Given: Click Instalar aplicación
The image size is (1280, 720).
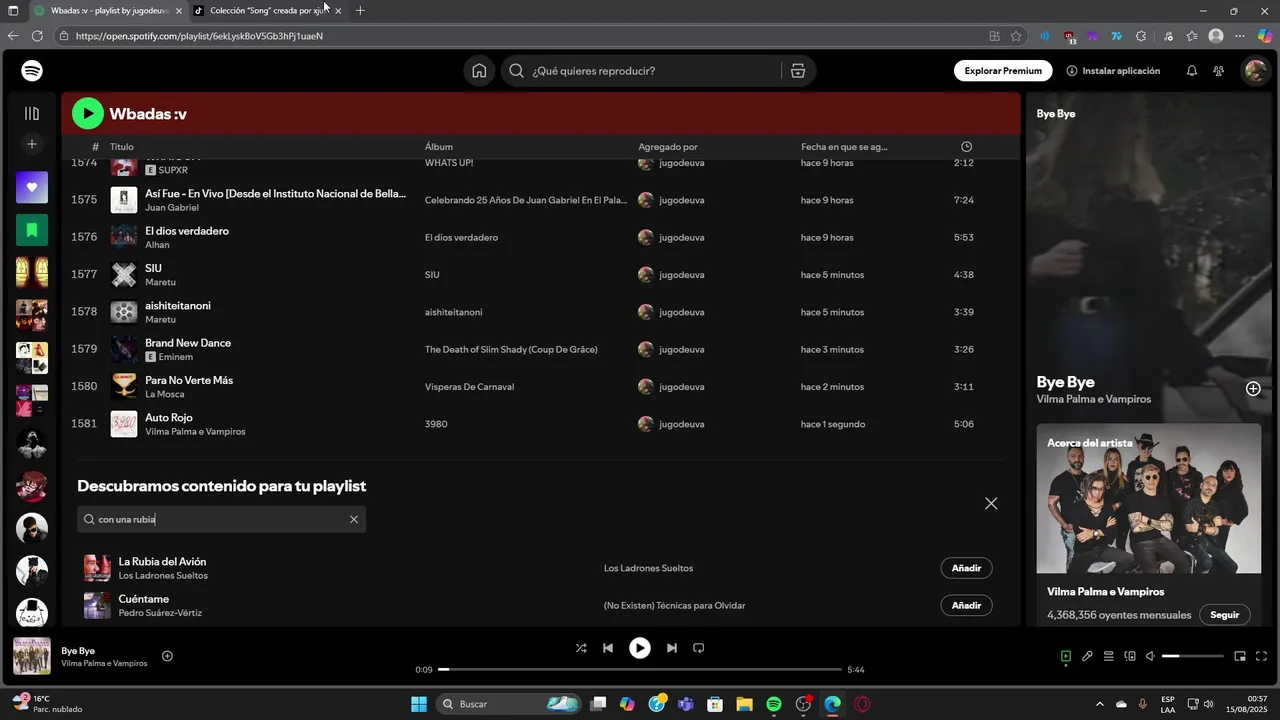Looking at the screenshot, I should click(1113, 71).
